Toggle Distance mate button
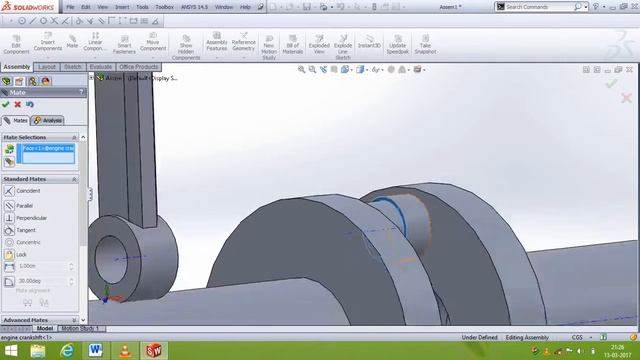640x360 pixels. click(9, 267)
